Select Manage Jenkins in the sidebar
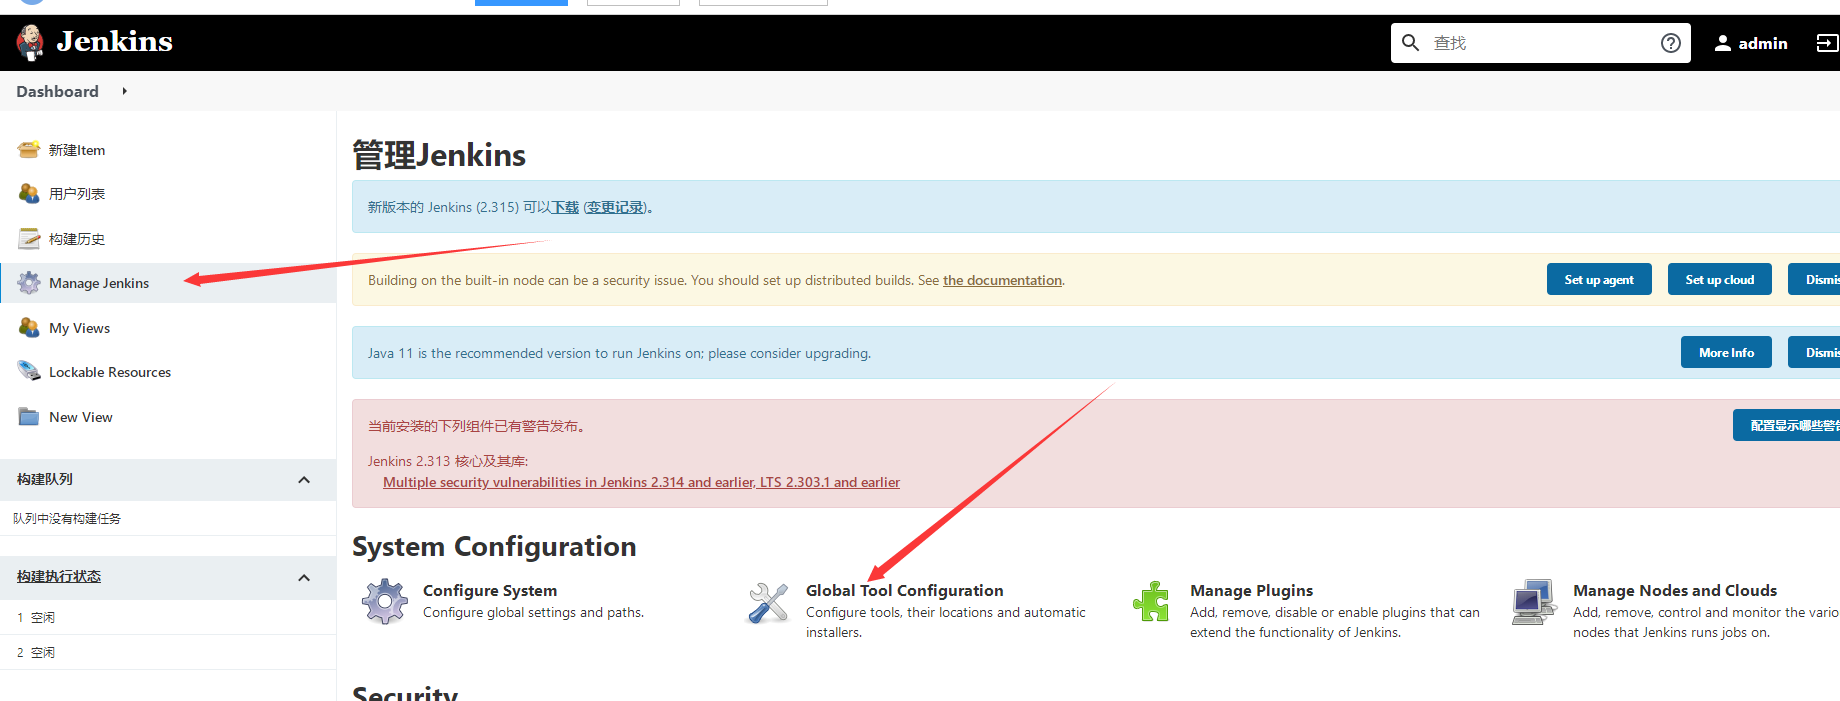Image resolution: width=1840 pixels, height=701 pixels. coord(99,283)
